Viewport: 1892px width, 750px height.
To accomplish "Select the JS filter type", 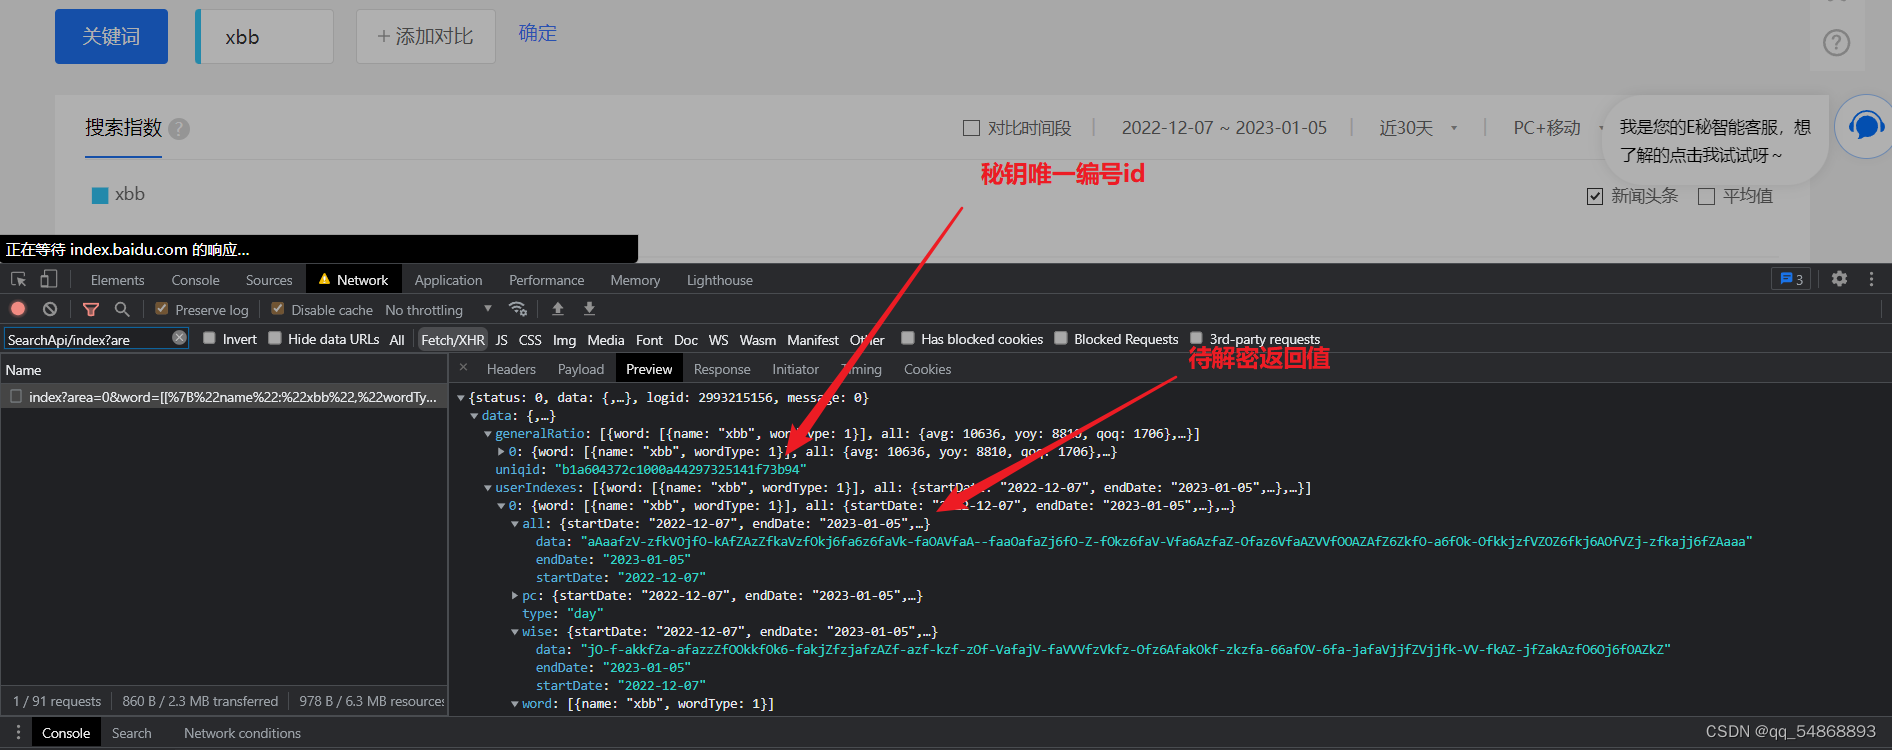I will pos(501,340).
